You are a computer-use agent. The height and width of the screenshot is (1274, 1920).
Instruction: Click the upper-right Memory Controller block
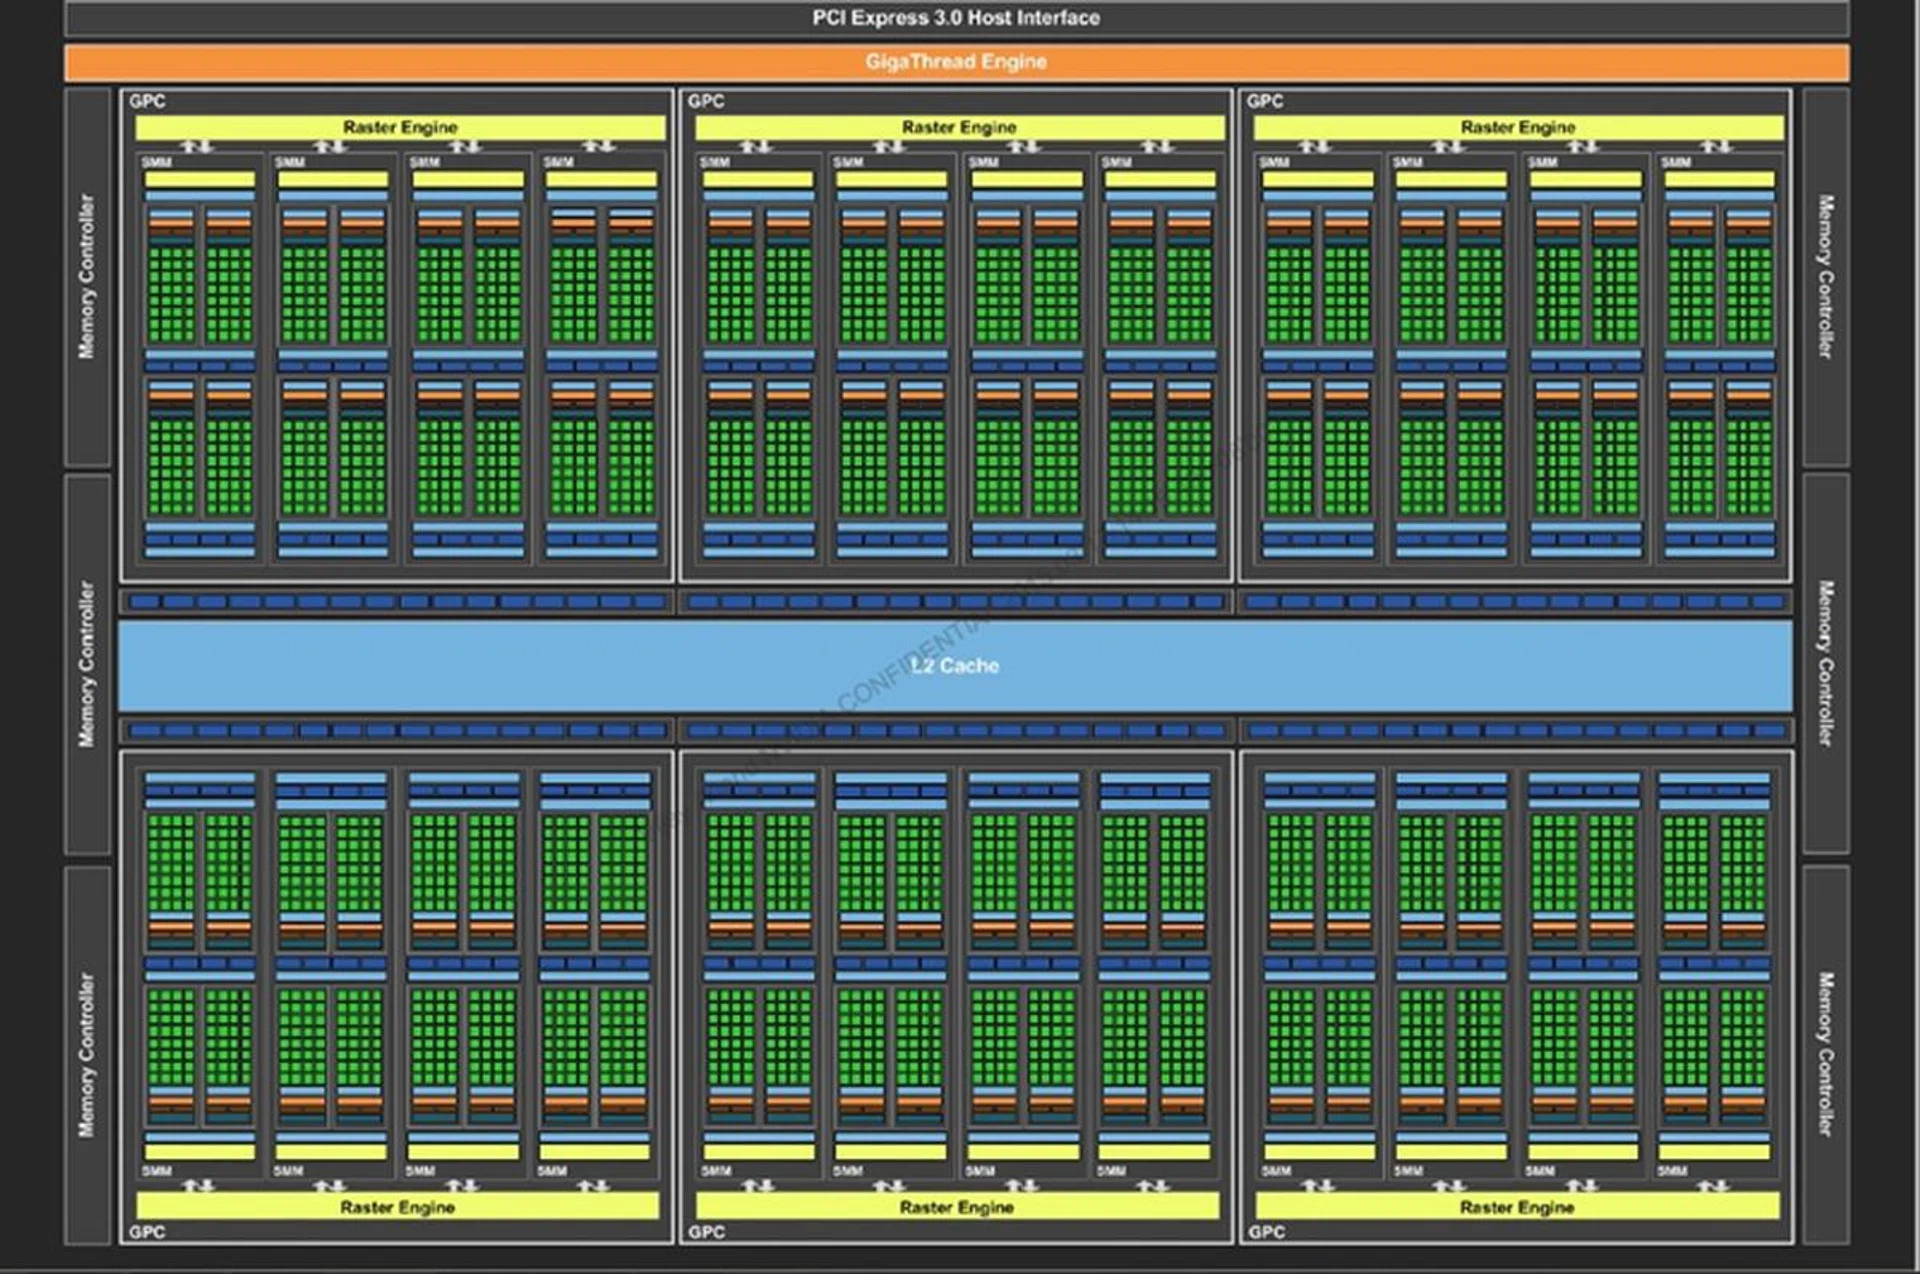click(1825, 277)
